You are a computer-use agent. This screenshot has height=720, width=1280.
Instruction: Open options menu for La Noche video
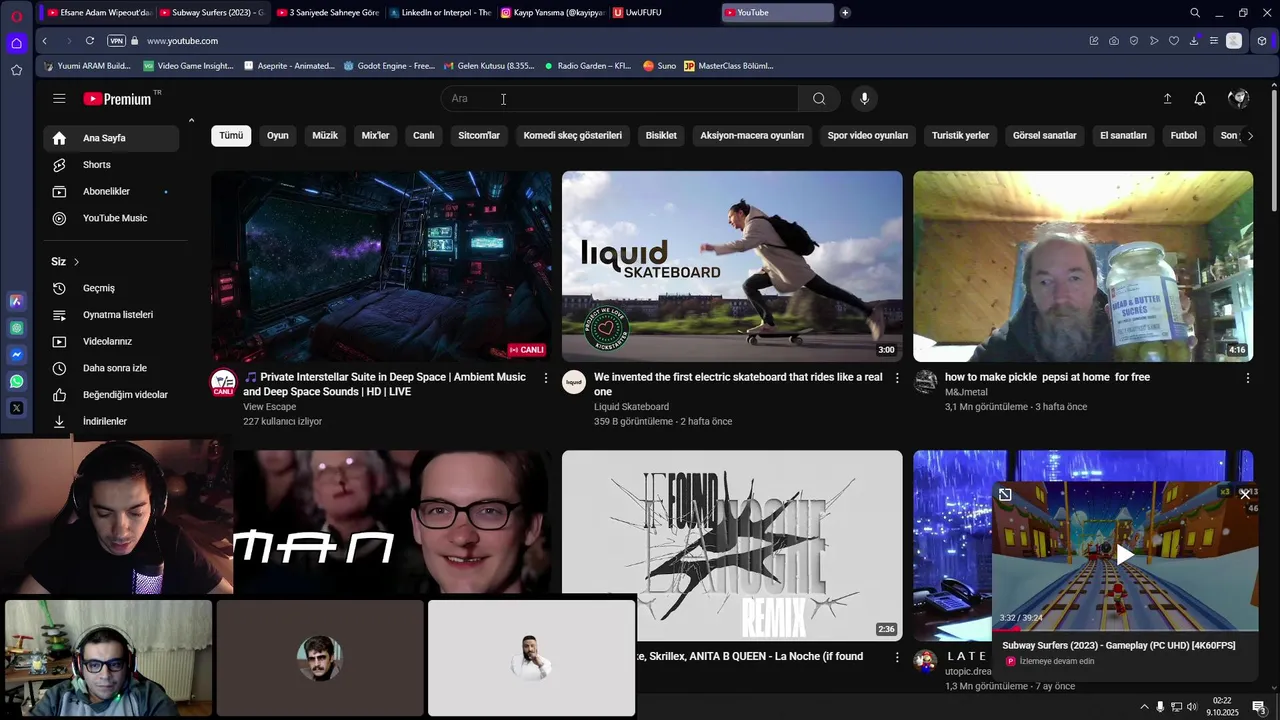(896, 657)
